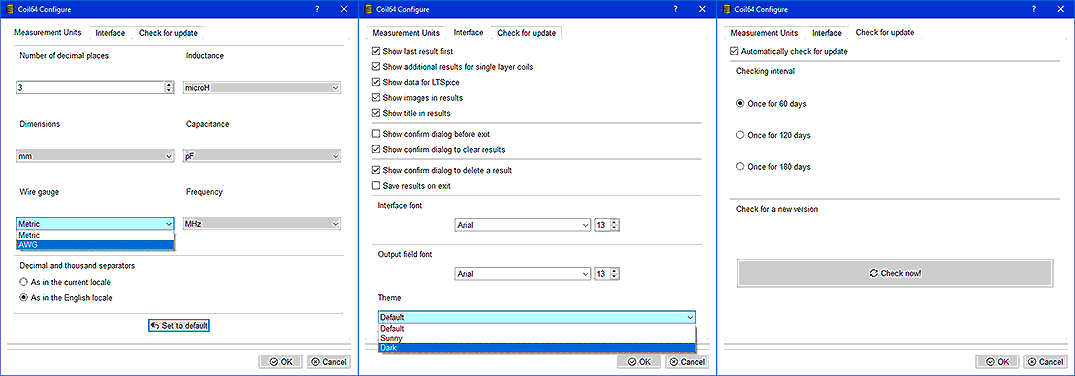Screen dimensions: 1075x376
Task: Collapse the Wire gauge dropdown showing Metric
Action: point(95,224)
